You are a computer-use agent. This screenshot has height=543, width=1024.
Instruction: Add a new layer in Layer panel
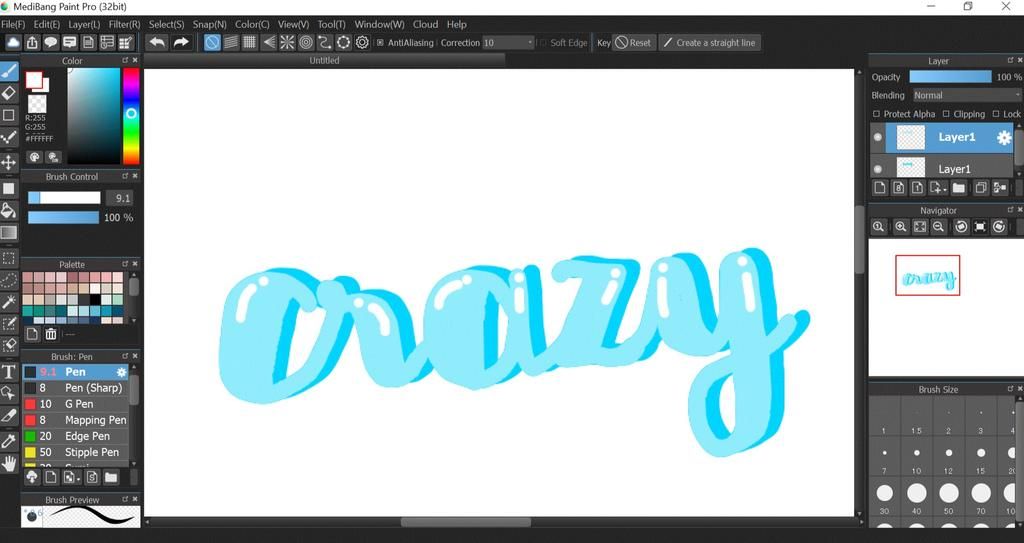tap(880, 188)
